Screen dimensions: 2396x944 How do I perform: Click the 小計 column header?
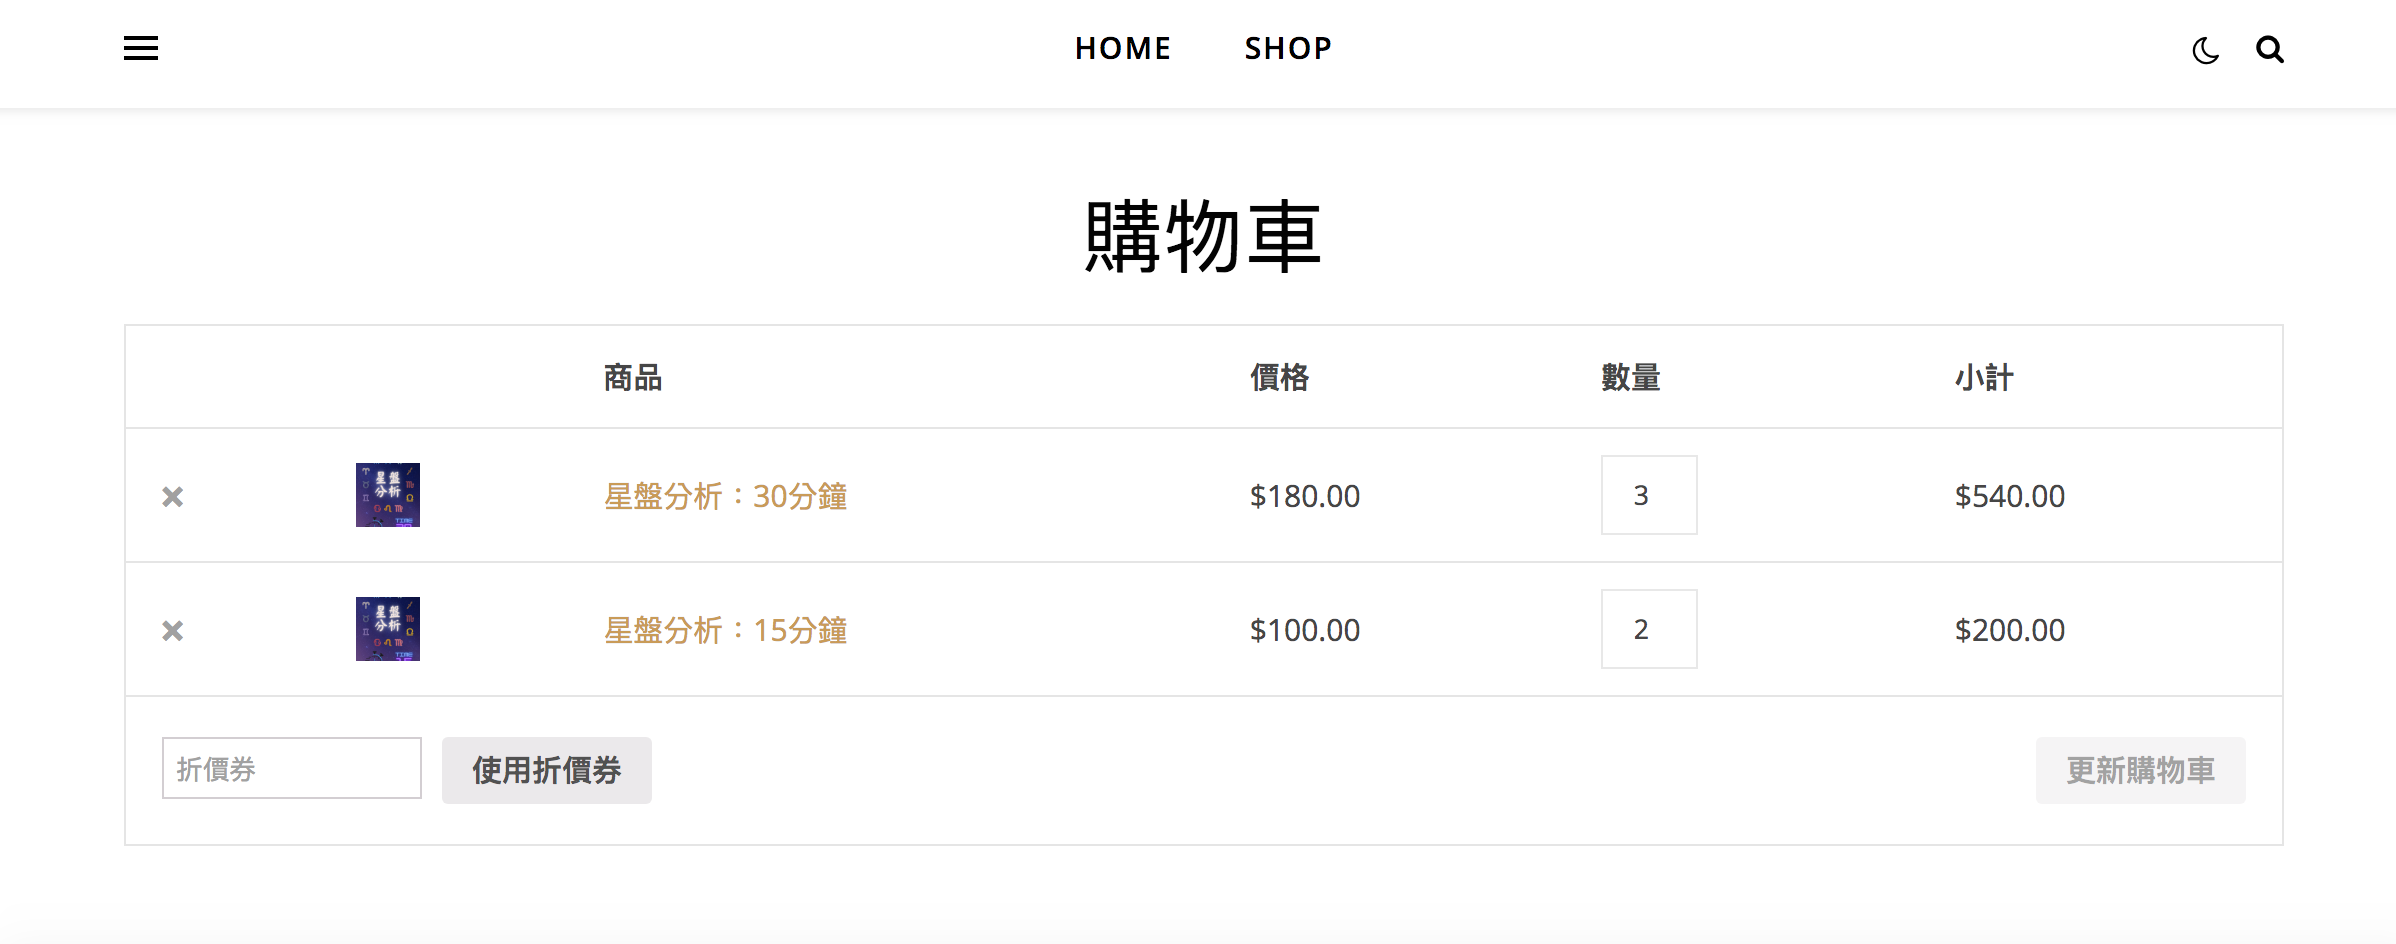(1984, 378)
